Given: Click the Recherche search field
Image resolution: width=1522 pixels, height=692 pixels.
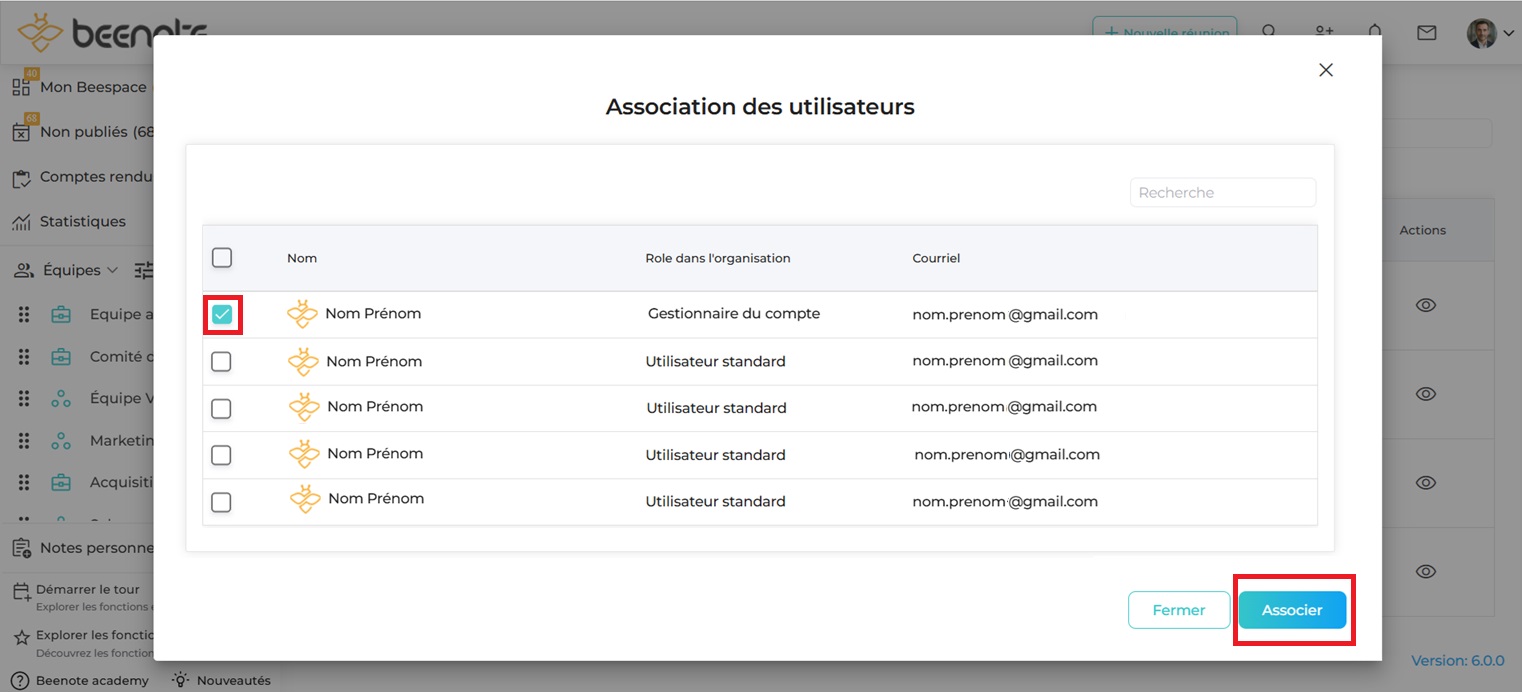Looking at the screenshot, I should click(x=1222, y=193).
